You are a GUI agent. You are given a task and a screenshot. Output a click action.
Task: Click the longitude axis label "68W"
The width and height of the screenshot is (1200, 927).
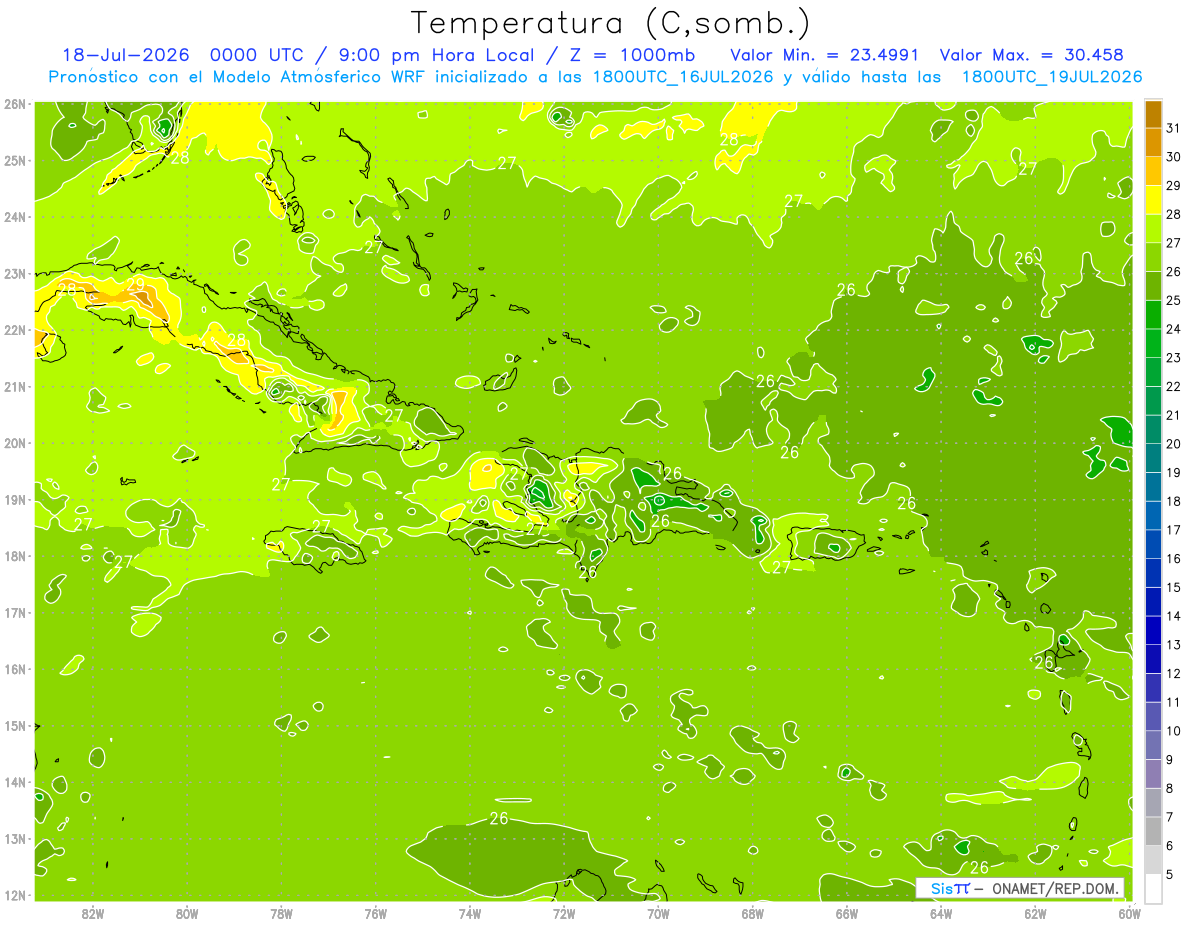752,913
